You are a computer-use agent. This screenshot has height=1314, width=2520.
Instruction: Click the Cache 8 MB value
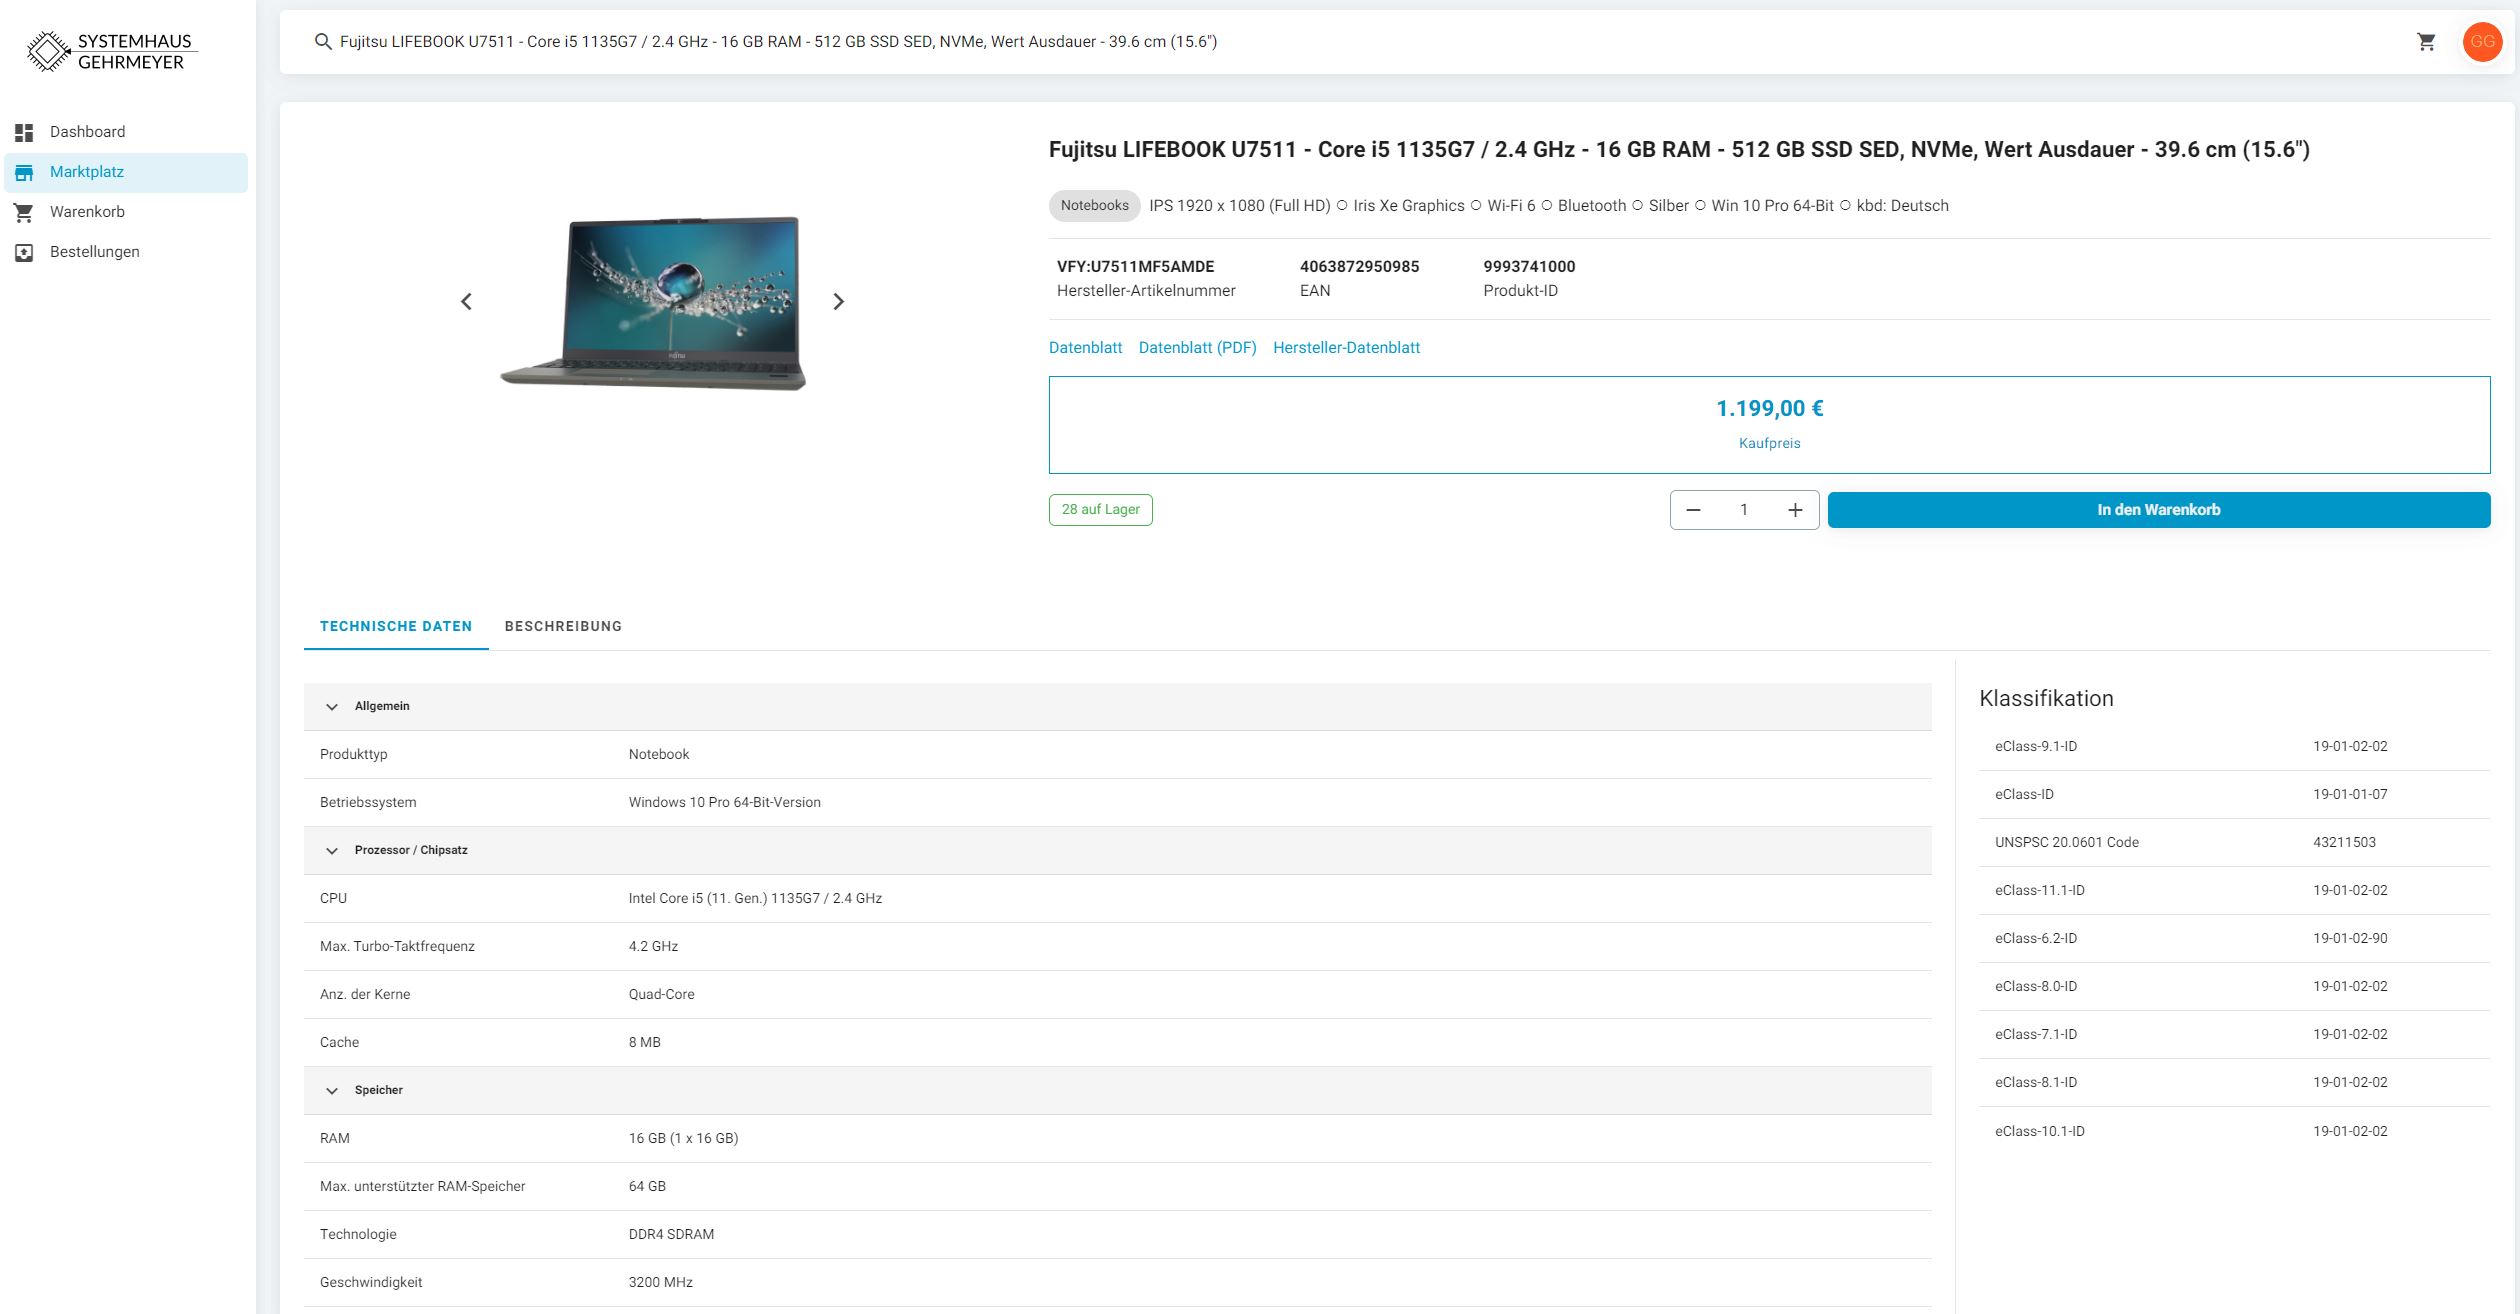[x=644, y=1043]
